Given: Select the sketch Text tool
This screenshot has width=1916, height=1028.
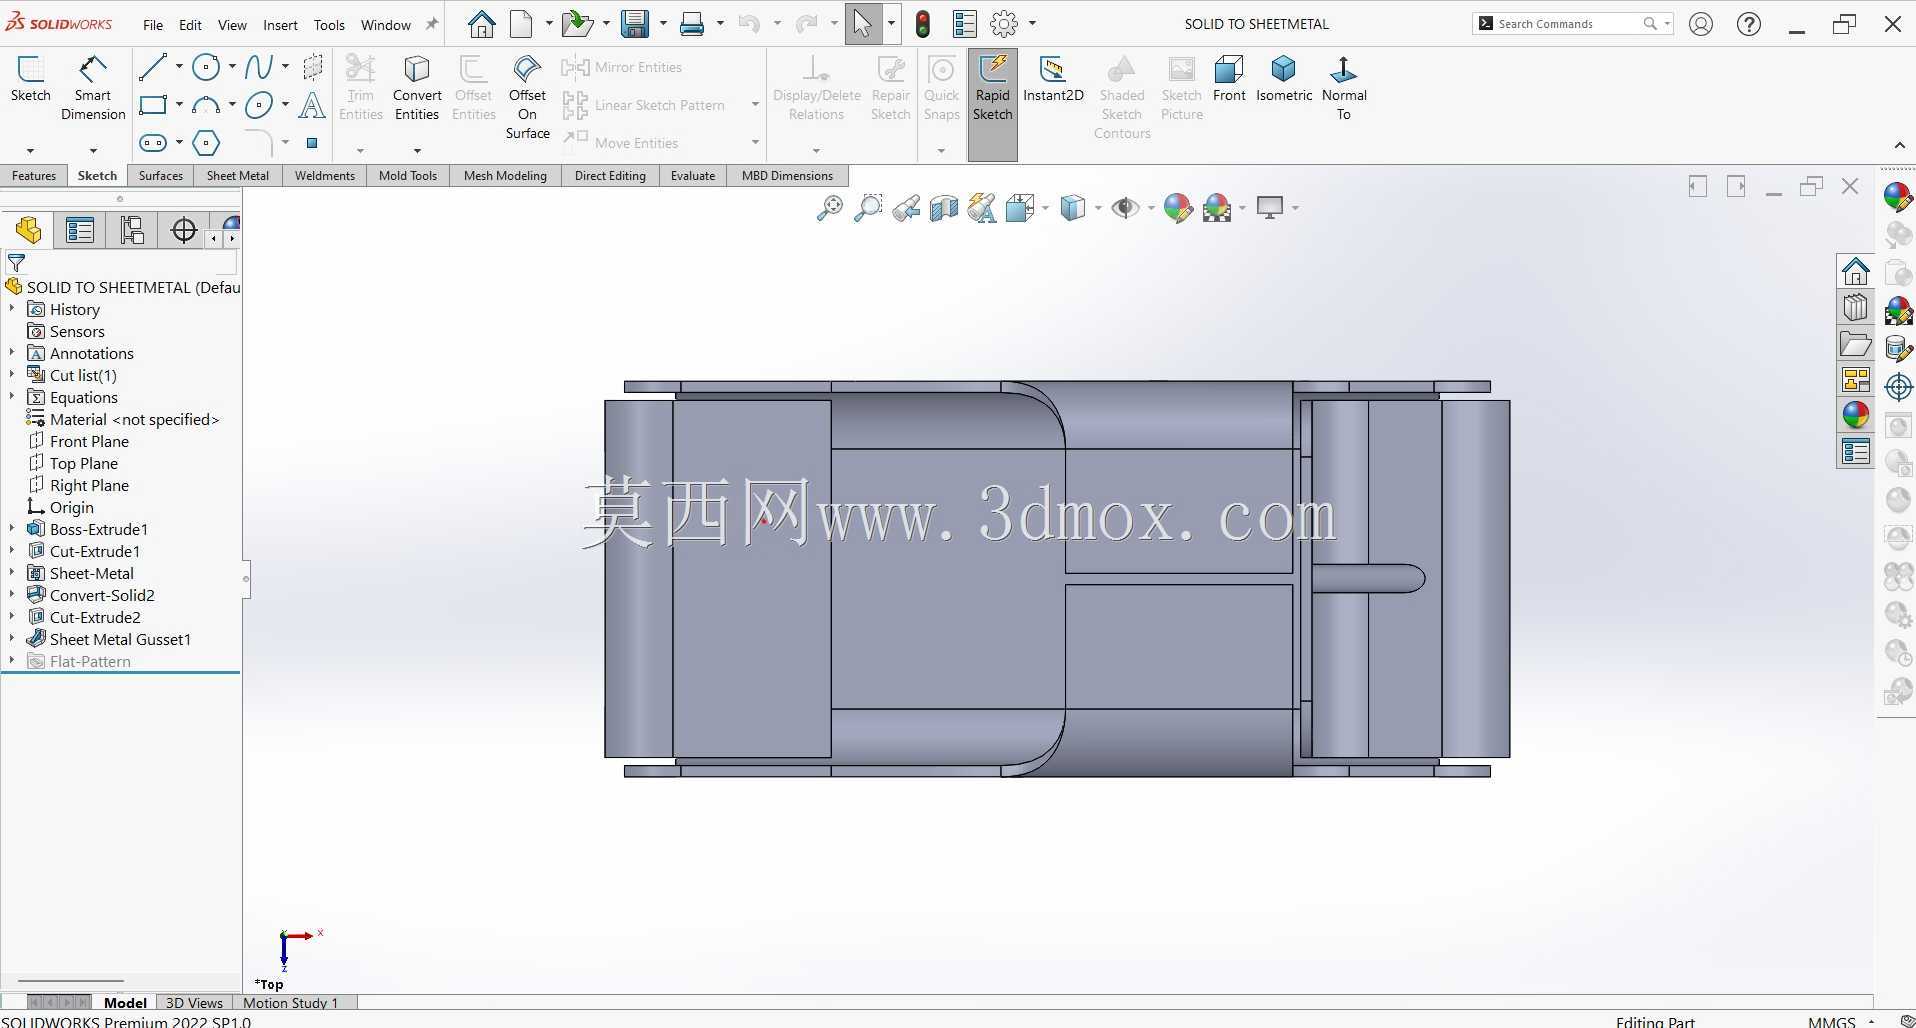Looking at the screenshot, I should point(312,105).
